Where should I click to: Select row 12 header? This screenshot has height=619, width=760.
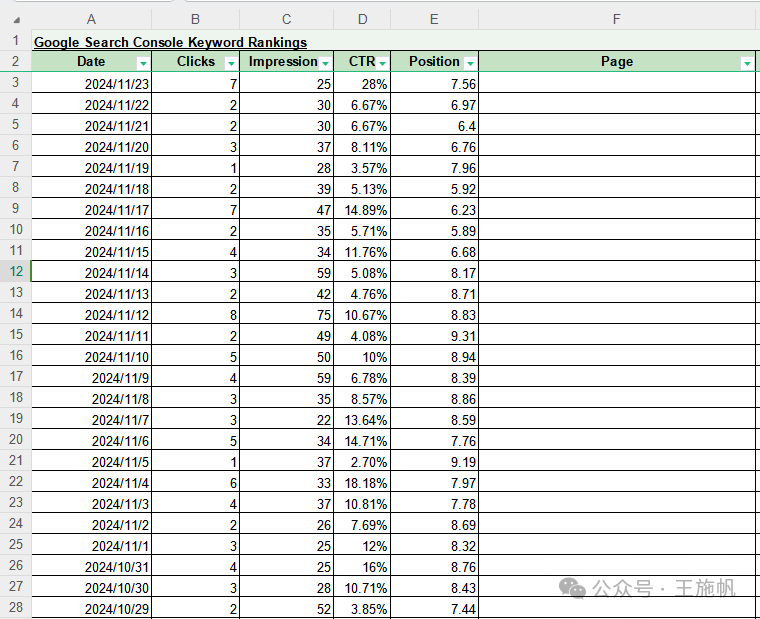[16, 271]
